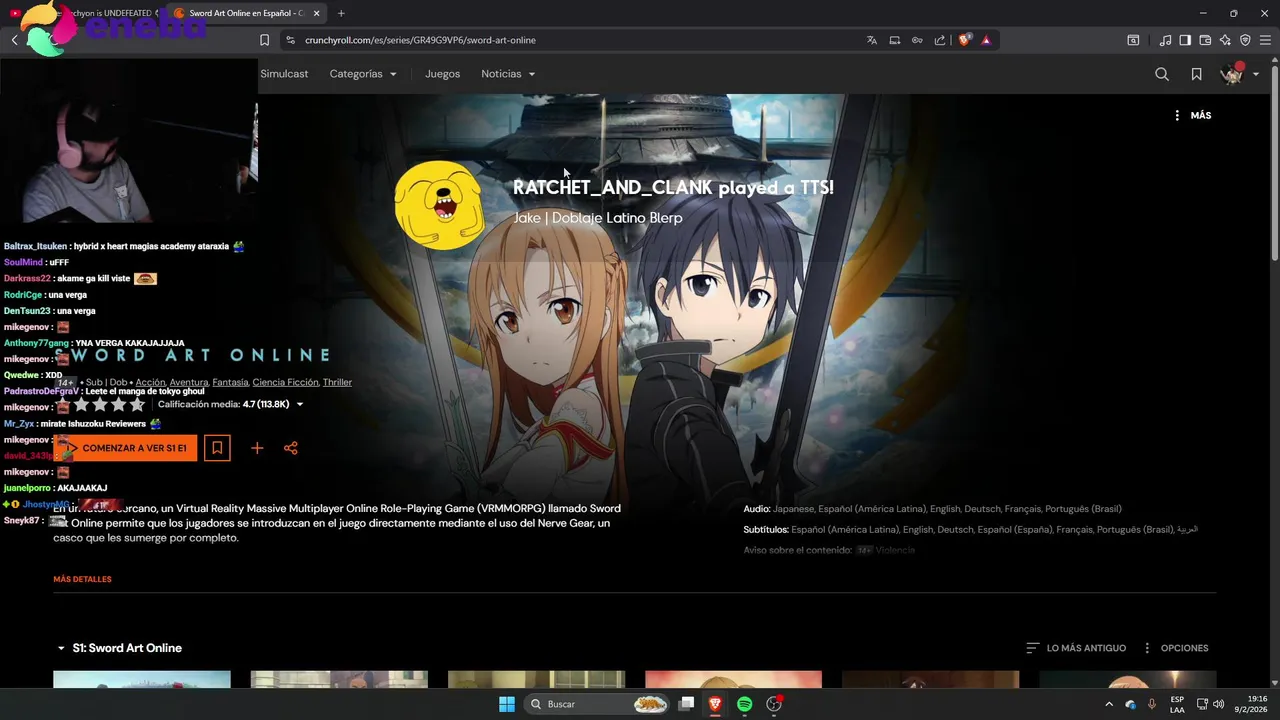Show hidden system tray icons
The width and height of the screenshot is (1280, 720).
click(x=1108, y=704)
